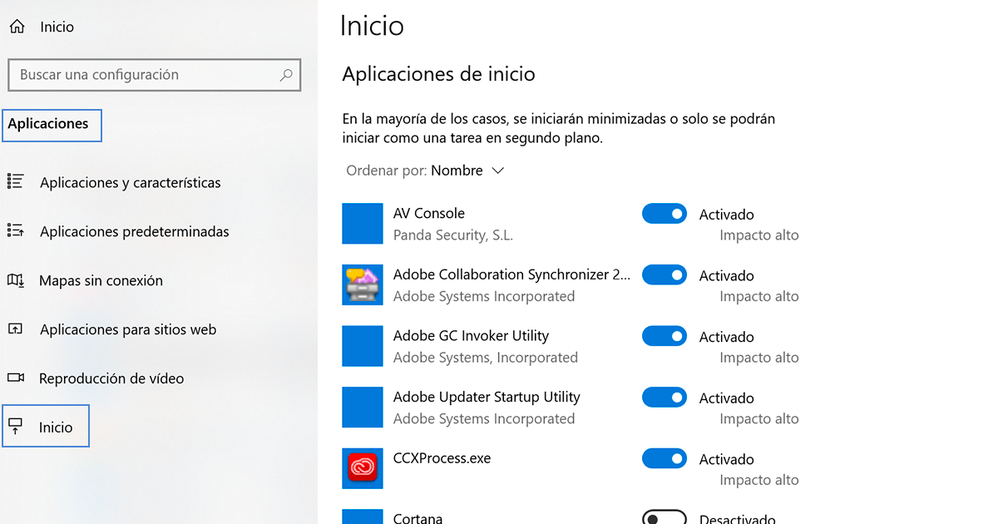Click the Aplicaciones para sitios web icon
The height and width of the screenshot is (524, 998).
tap(15, 329)
